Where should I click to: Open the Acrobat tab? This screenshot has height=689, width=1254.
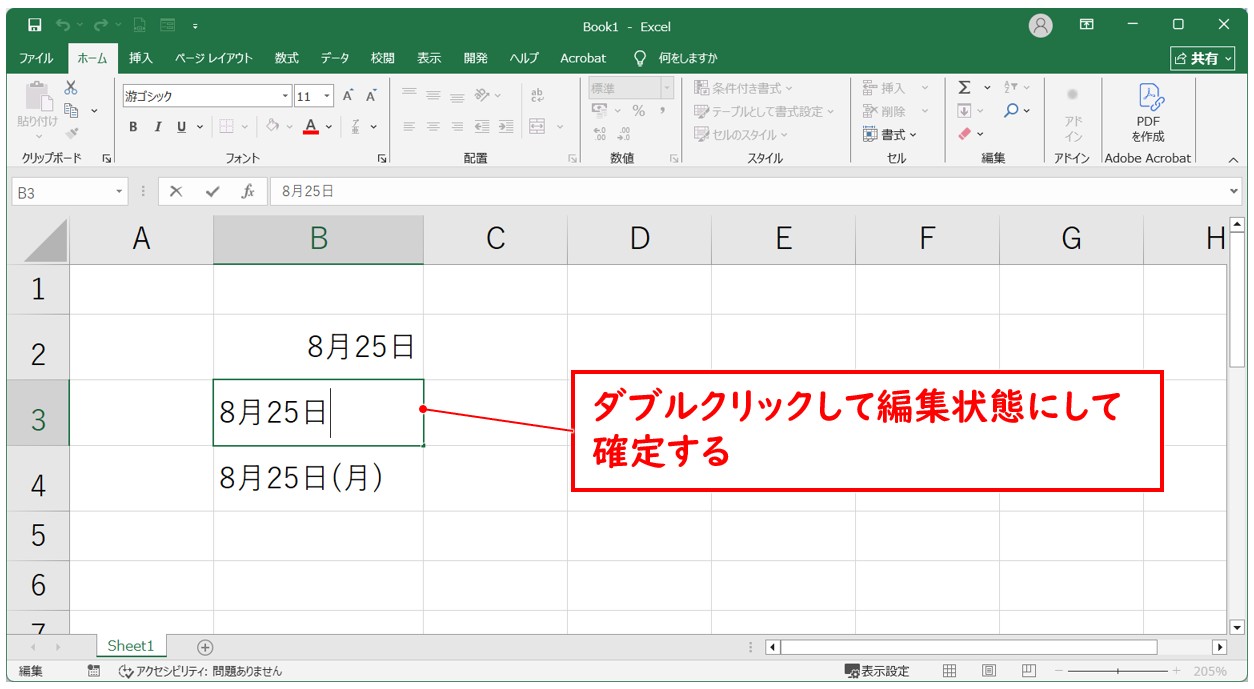click(x=583, y=58)
